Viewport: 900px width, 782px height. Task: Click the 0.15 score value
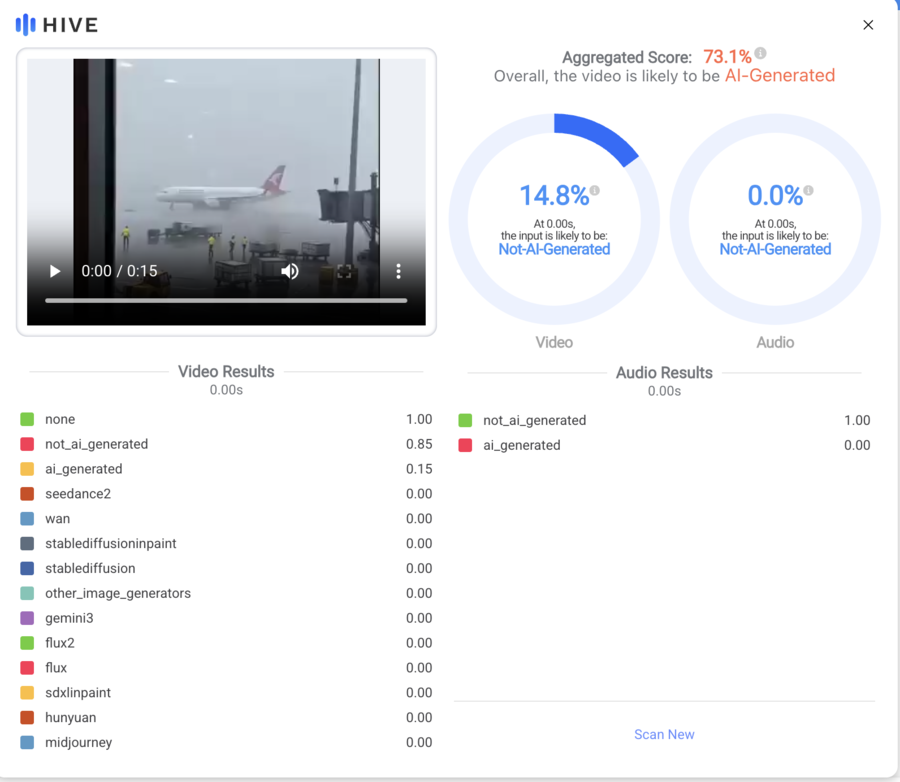419,469
